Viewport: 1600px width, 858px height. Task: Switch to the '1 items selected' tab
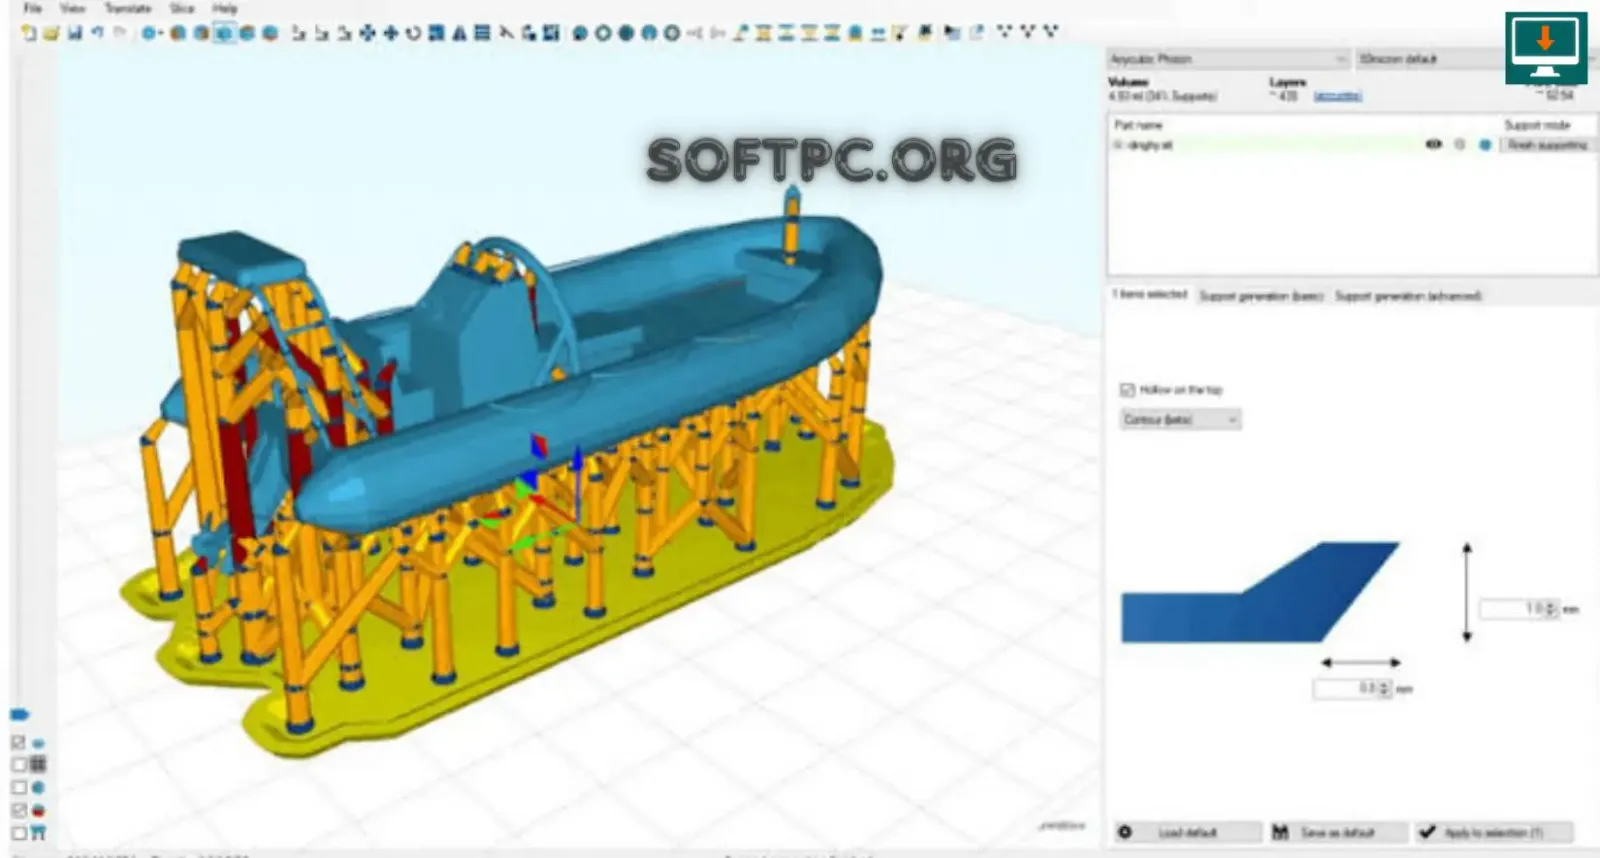coord(1150,294)
